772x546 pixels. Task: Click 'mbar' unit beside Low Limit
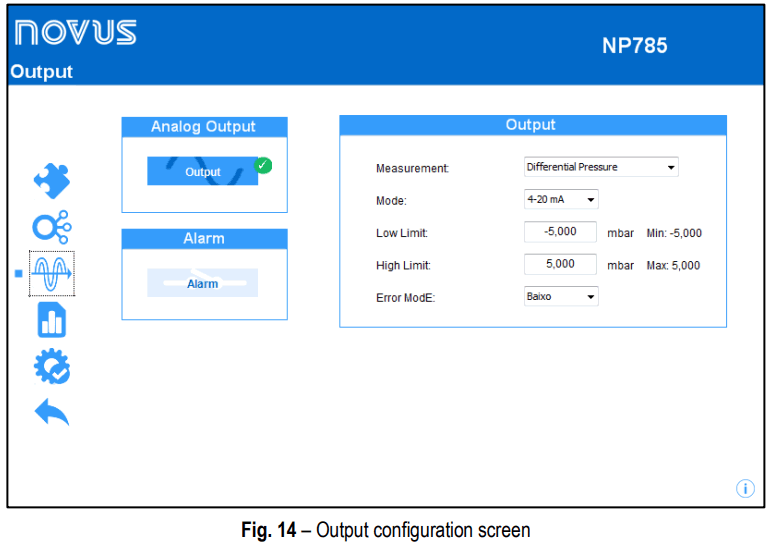620,233
